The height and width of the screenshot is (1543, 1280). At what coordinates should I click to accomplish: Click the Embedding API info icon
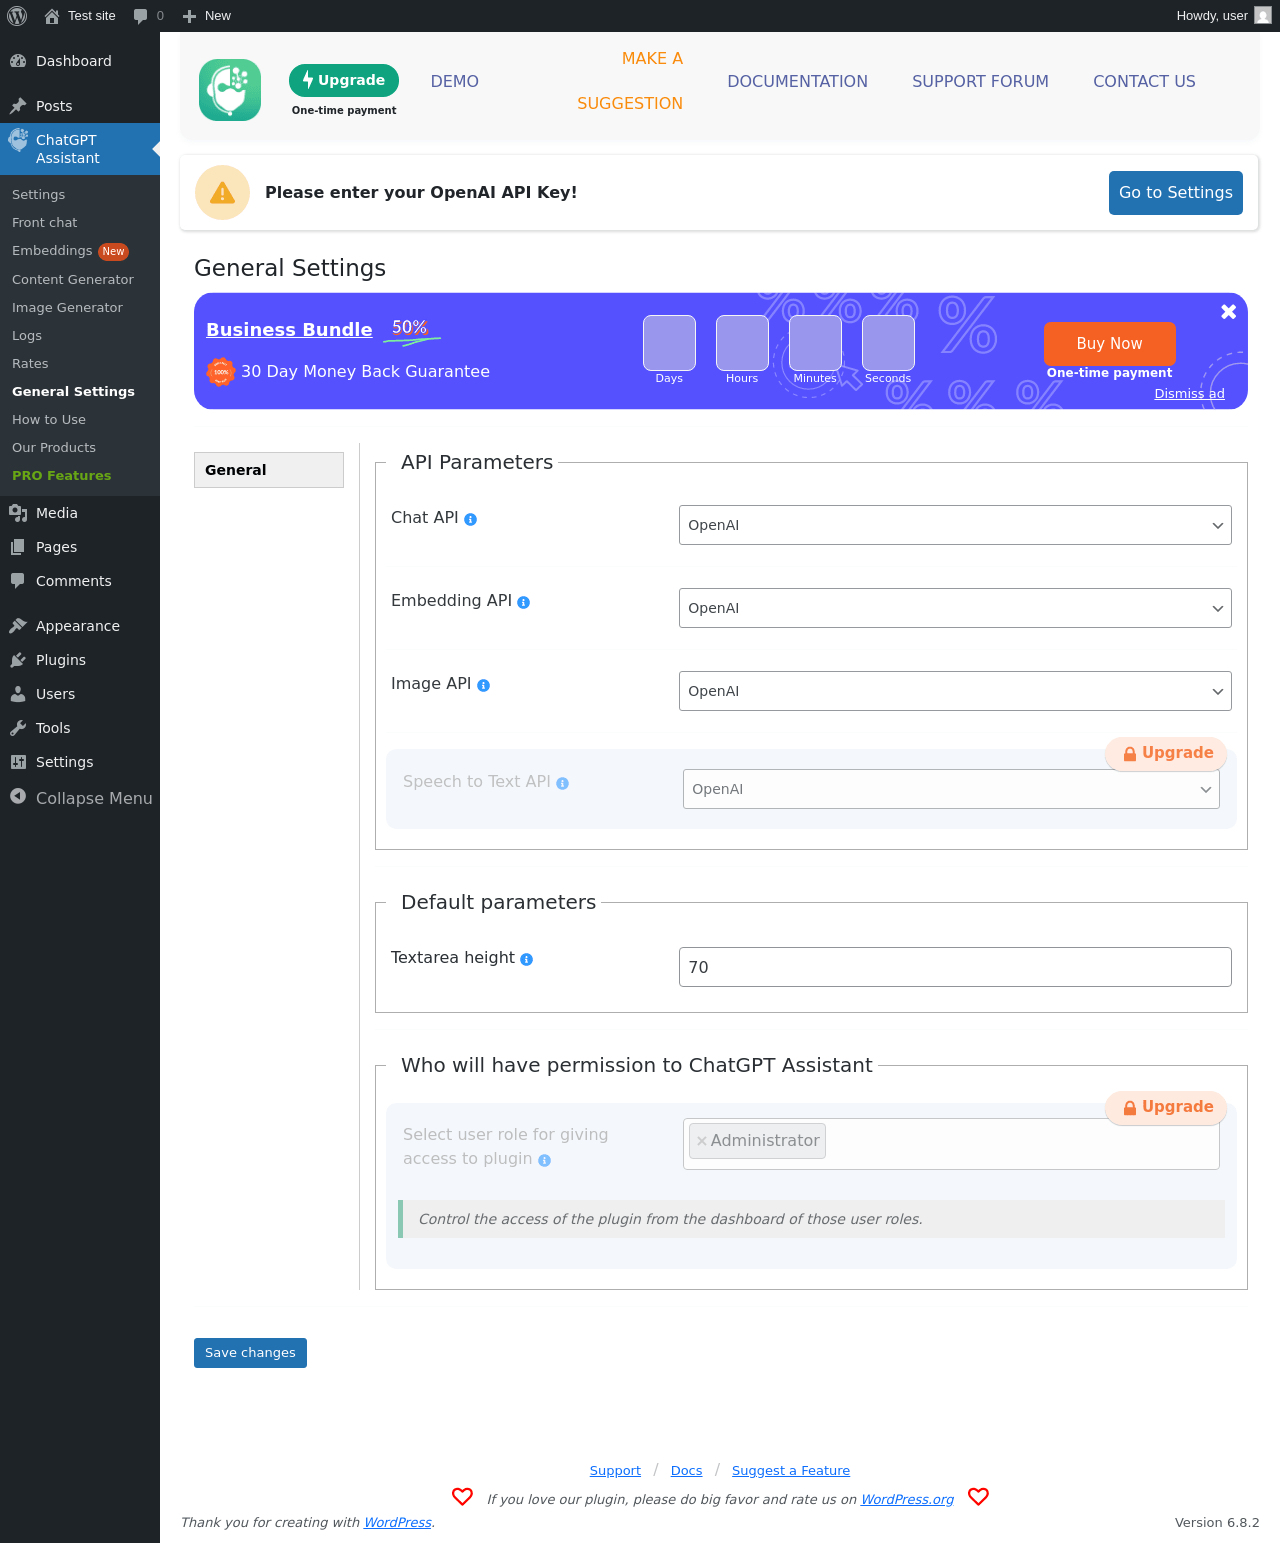pos(524,602)
